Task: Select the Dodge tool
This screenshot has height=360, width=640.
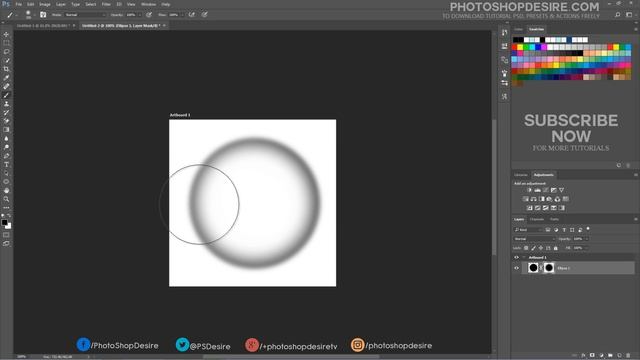Action: tap(6, 147)
